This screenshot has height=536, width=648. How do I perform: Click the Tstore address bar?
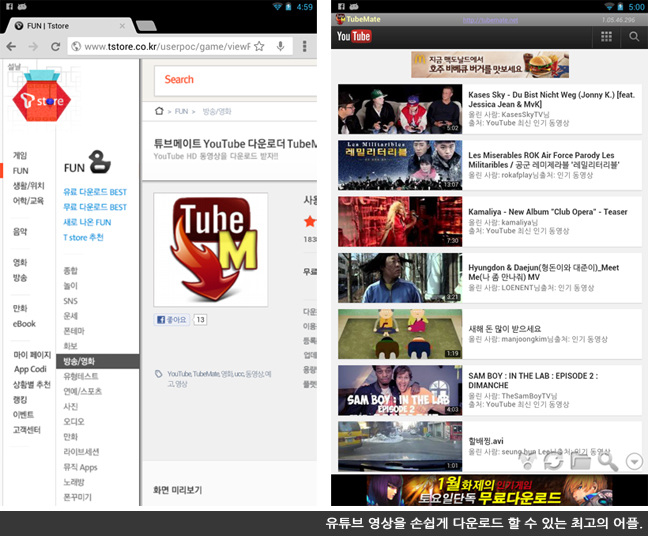pyautogui.click(x=180, y=46)
